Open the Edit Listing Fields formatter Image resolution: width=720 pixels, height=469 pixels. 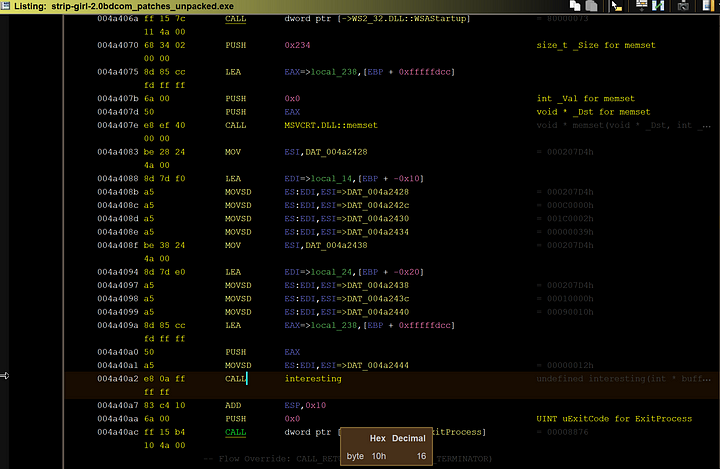click(641, 6)
